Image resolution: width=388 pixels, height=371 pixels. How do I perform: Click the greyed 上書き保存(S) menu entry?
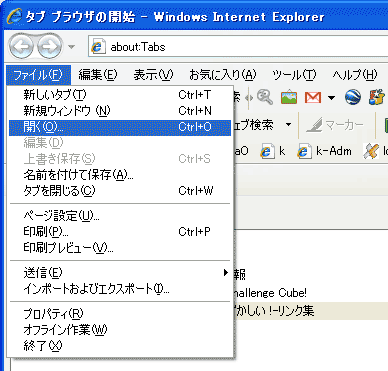[120, 159]
